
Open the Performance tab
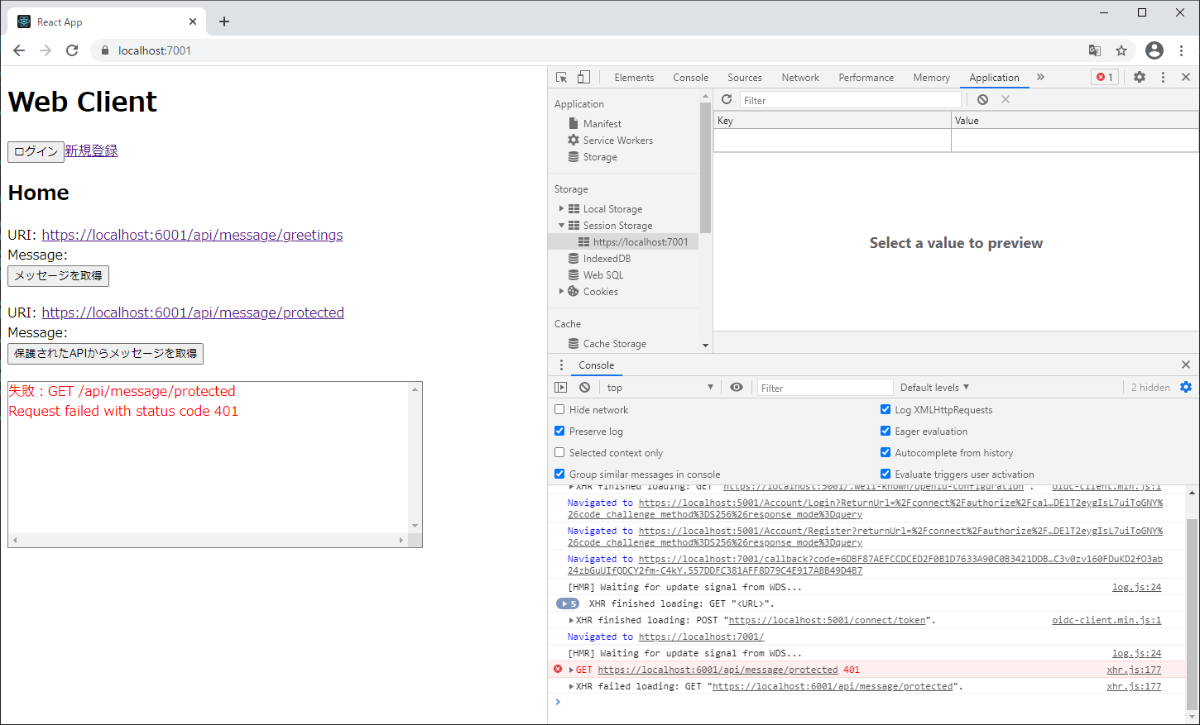pos(866,77)
